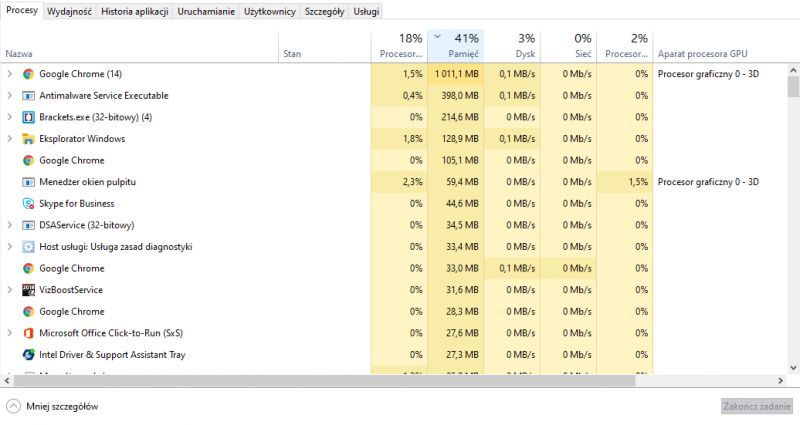Expand the Brackets.exe (32-bitowy) group
The image size is (800, 425).
(x=9, y=117)
